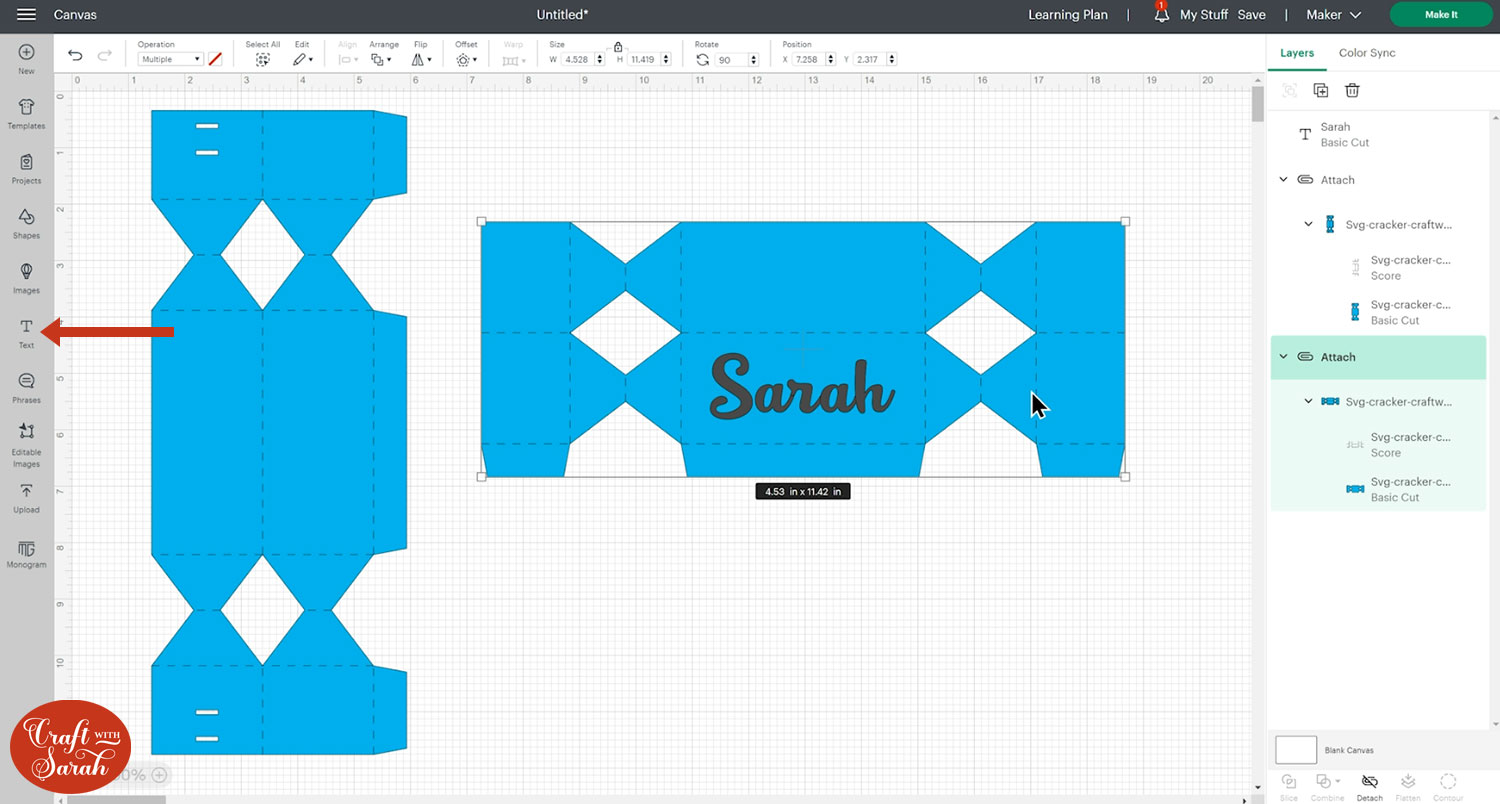Delete layer with trash icon
This screenshot has width=1500, height=804.
pyautogui.click(x=1352, y=90)
